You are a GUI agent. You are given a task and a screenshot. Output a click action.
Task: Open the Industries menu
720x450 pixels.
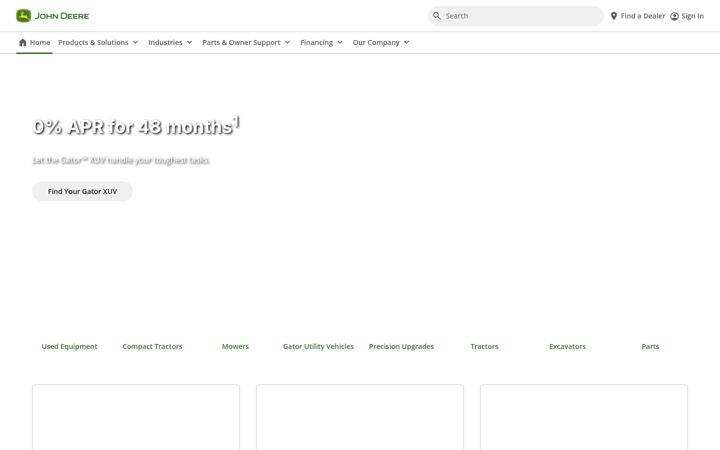170,42
